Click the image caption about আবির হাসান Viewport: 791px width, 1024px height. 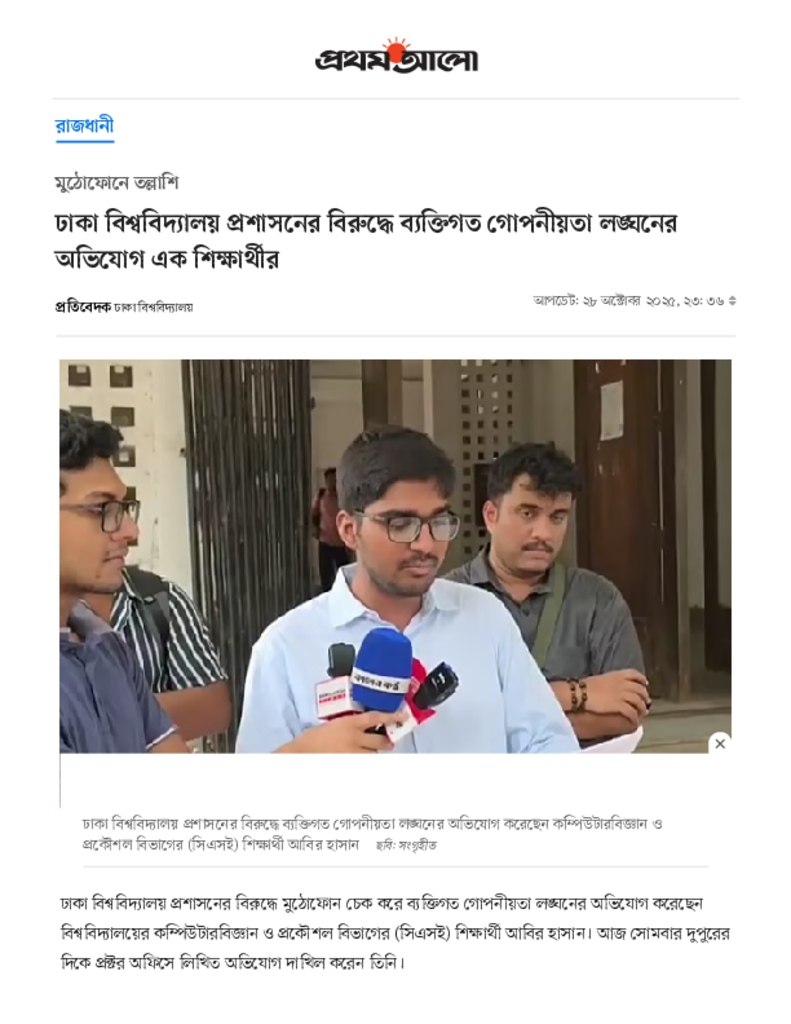[x=372, y=834]
